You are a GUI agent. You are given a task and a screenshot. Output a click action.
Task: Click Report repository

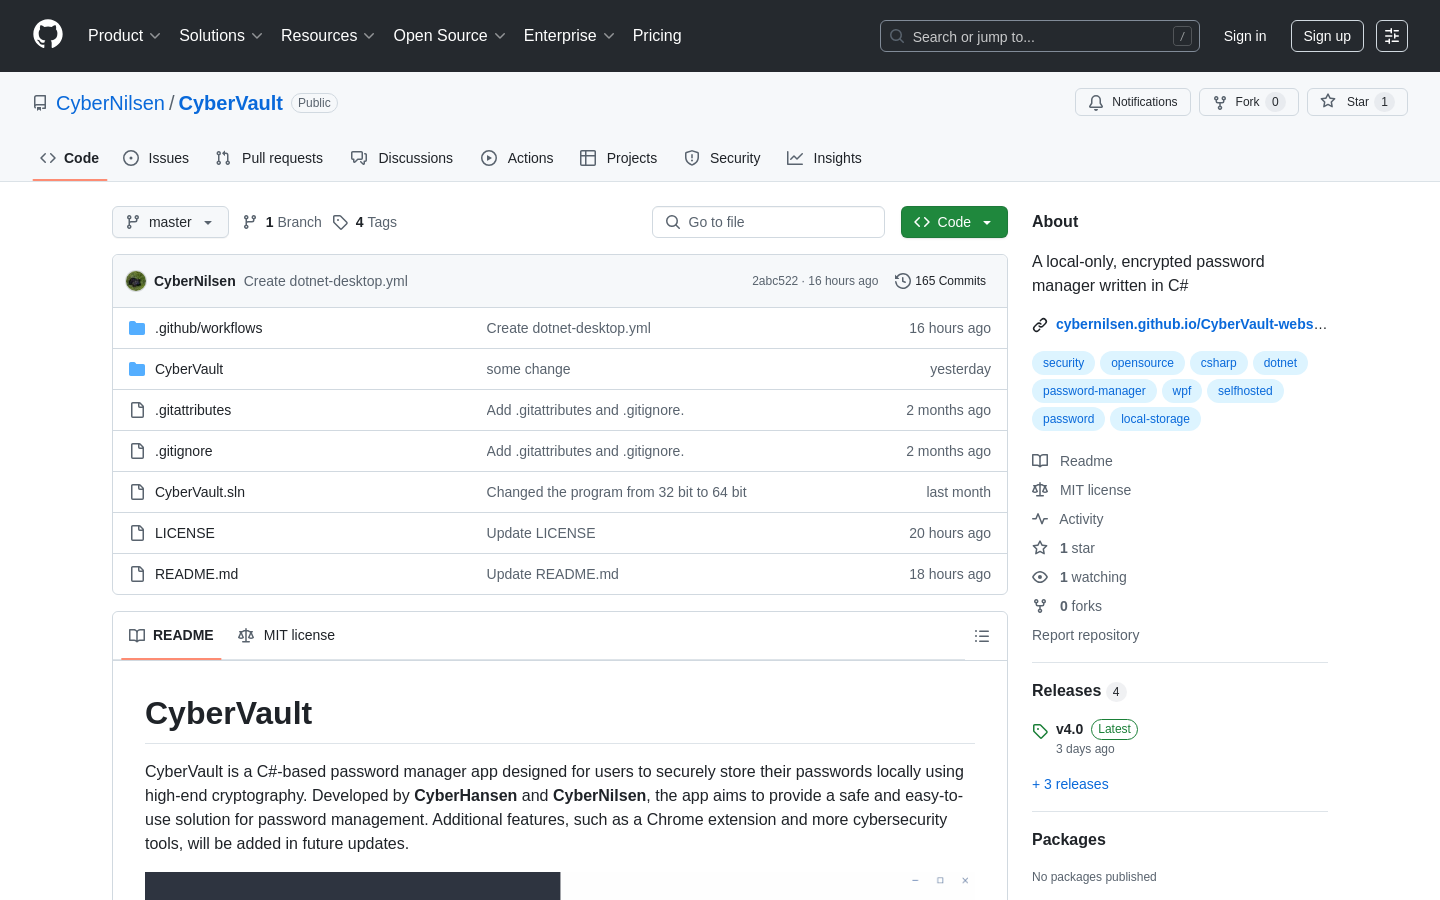(x=1085, y=635)
